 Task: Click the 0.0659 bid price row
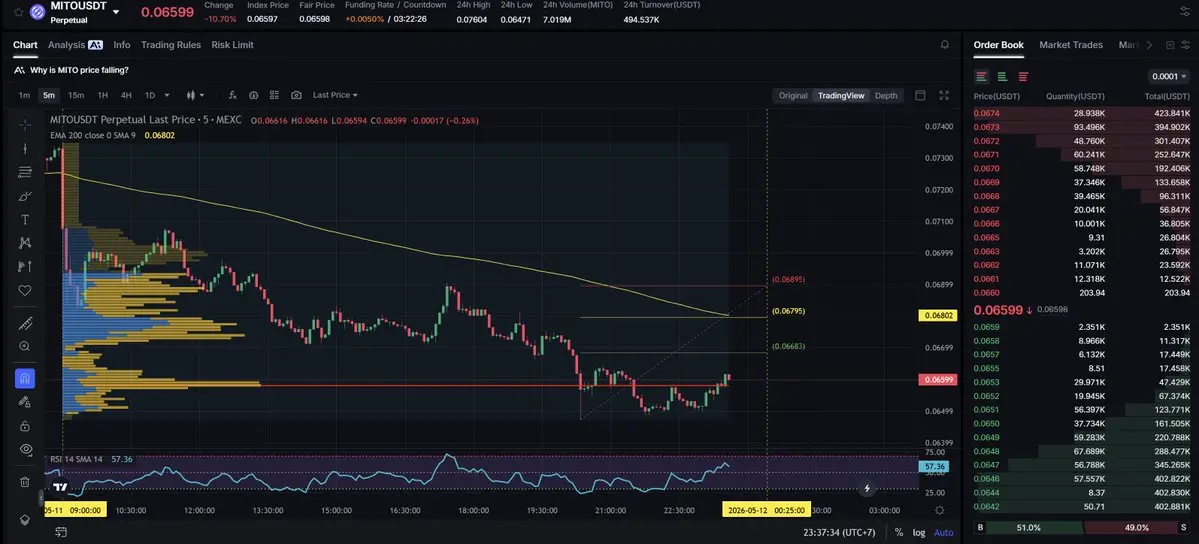pos(1081,327)
